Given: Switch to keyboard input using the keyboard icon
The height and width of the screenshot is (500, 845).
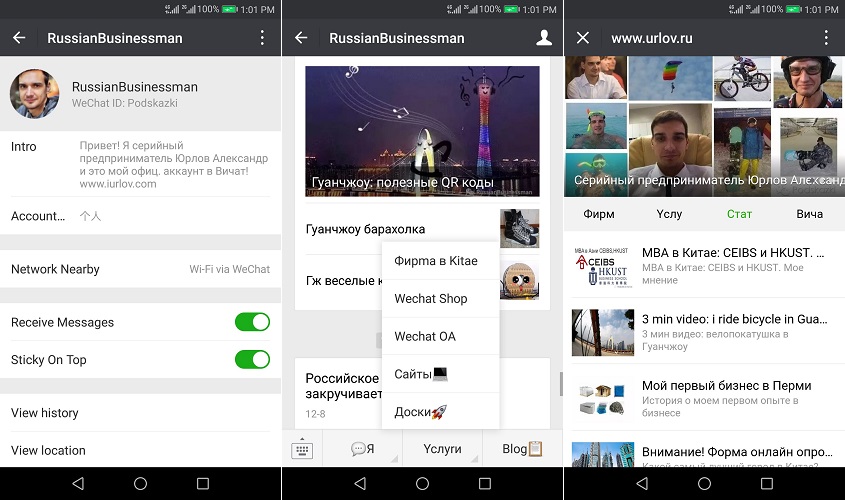Looking at the screenshot, I should point(302,449).
